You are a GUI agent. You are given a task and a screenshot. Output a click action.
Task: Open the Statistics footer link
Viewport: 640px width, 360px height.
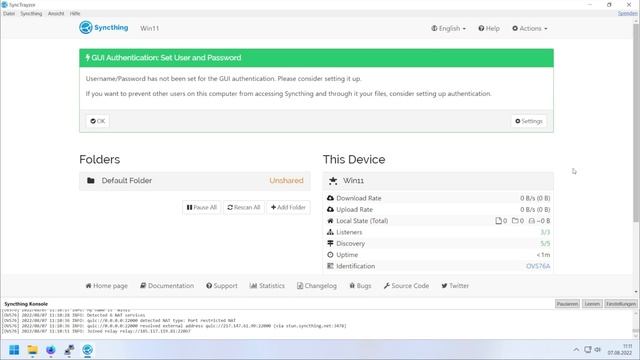pyautogui.click(x=267, y=286)
